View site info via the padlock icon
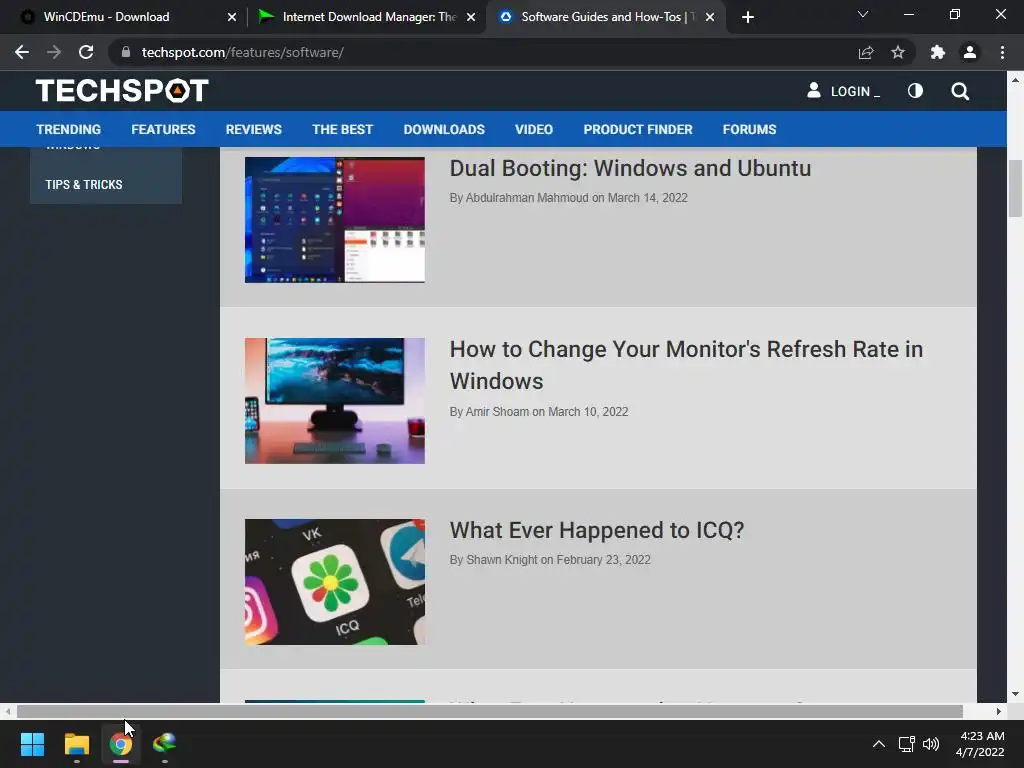The width and height of the screenshot is (1024, 768). pyautogui.click(x=126, y=52)
